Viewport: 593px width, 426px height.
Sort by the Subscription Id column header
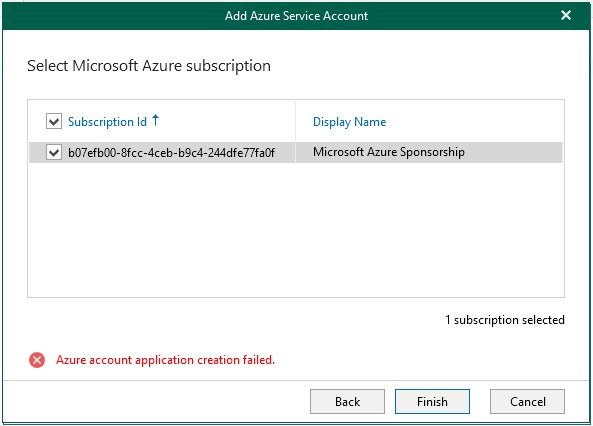pos(107,122)
